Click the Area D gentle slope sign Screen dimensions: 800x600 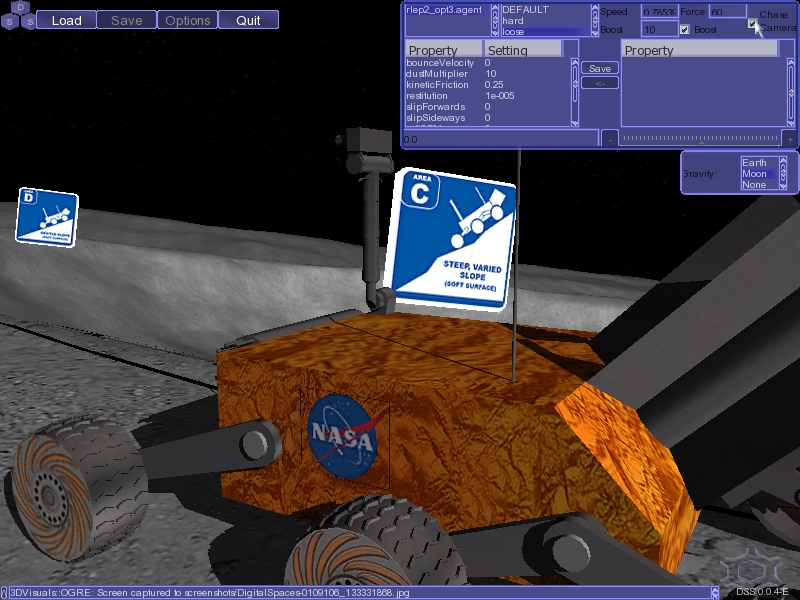point(47,217)
